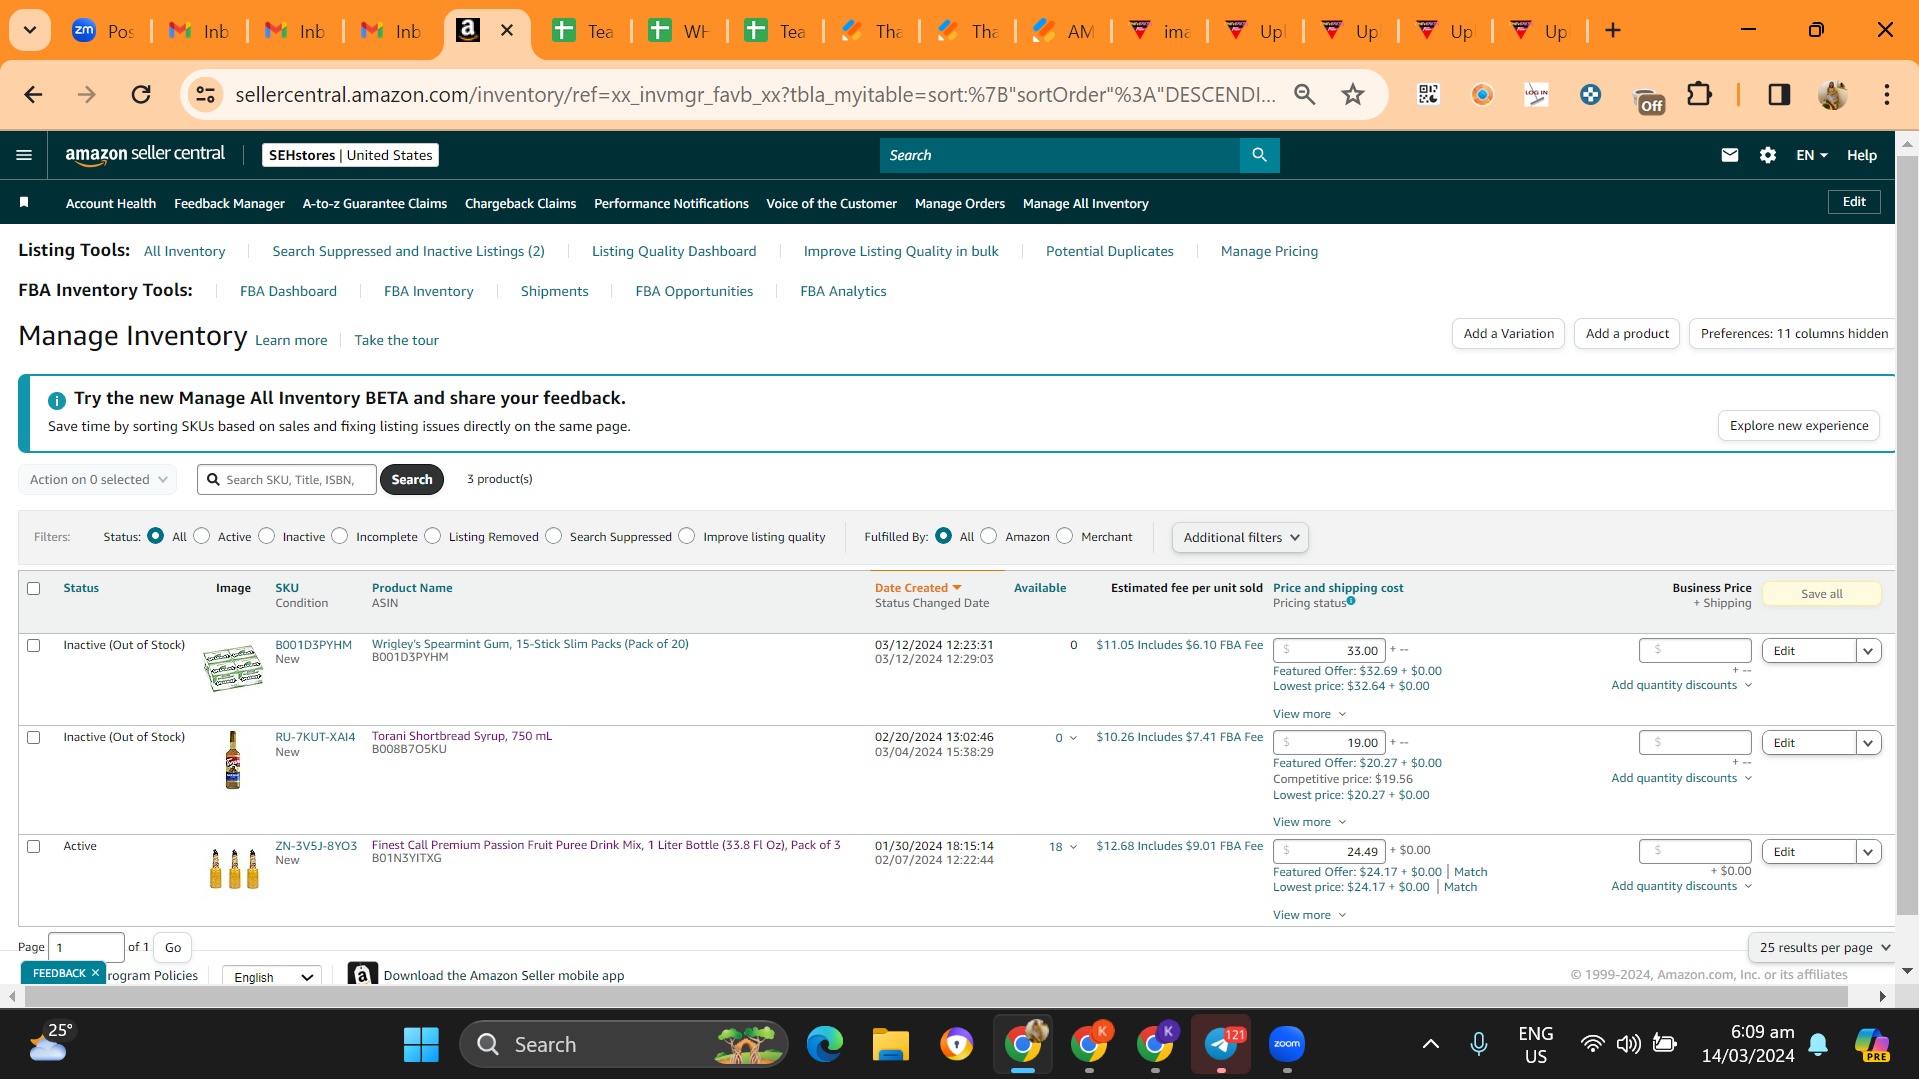The image size is (1919, 1079).
Task: Click the Add a Variation button
Action: click(1508, 333)
